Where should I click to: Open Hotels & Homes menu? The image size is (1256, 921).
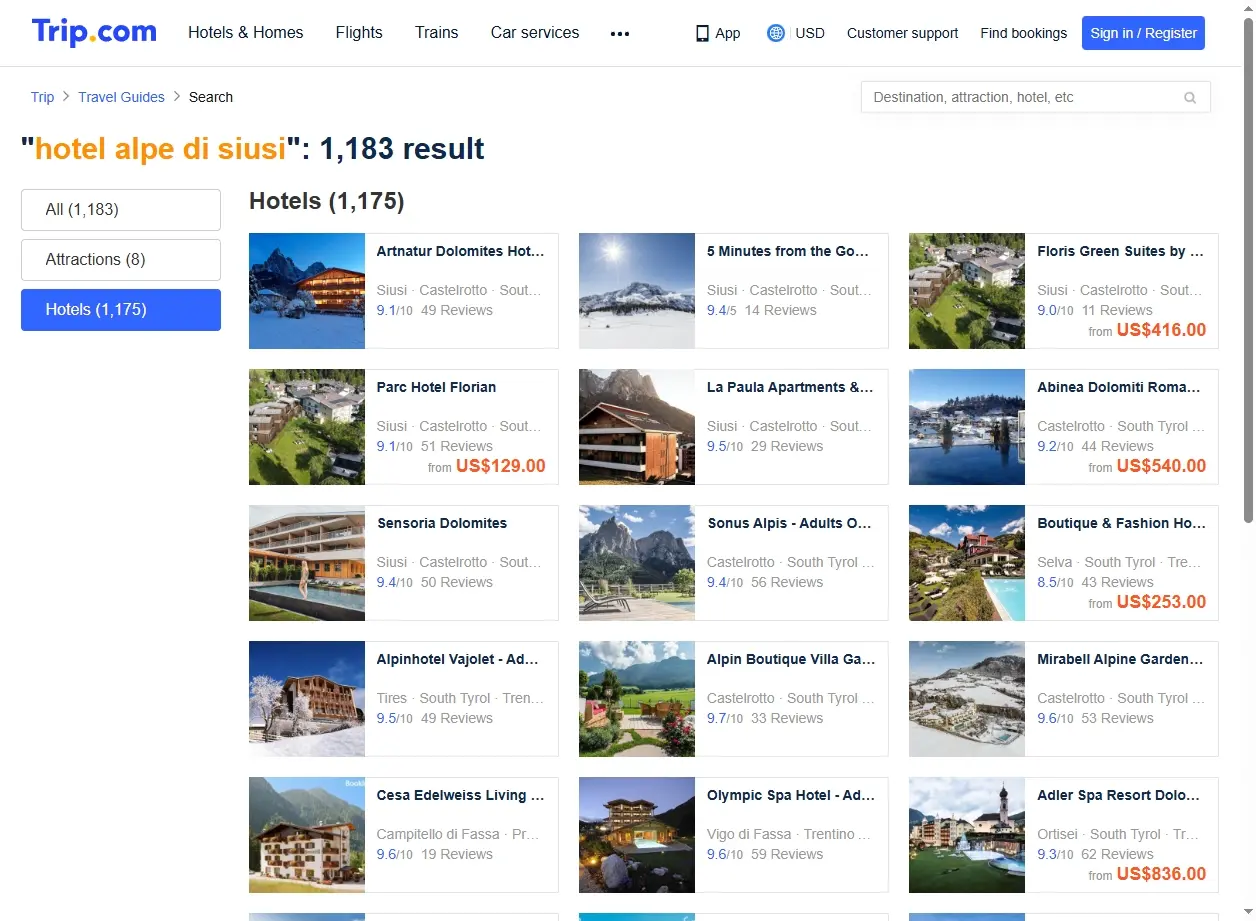click(x=246, y=32)
